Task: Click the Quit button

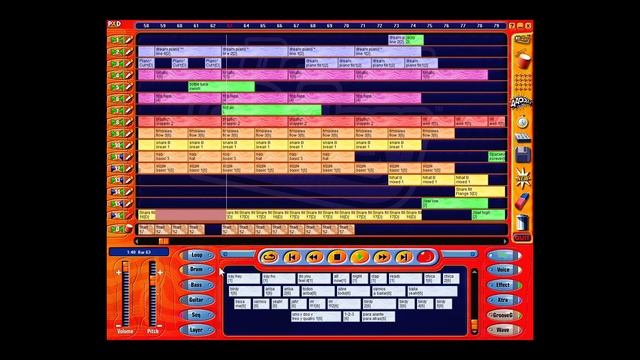Action: tap(522, 238)
